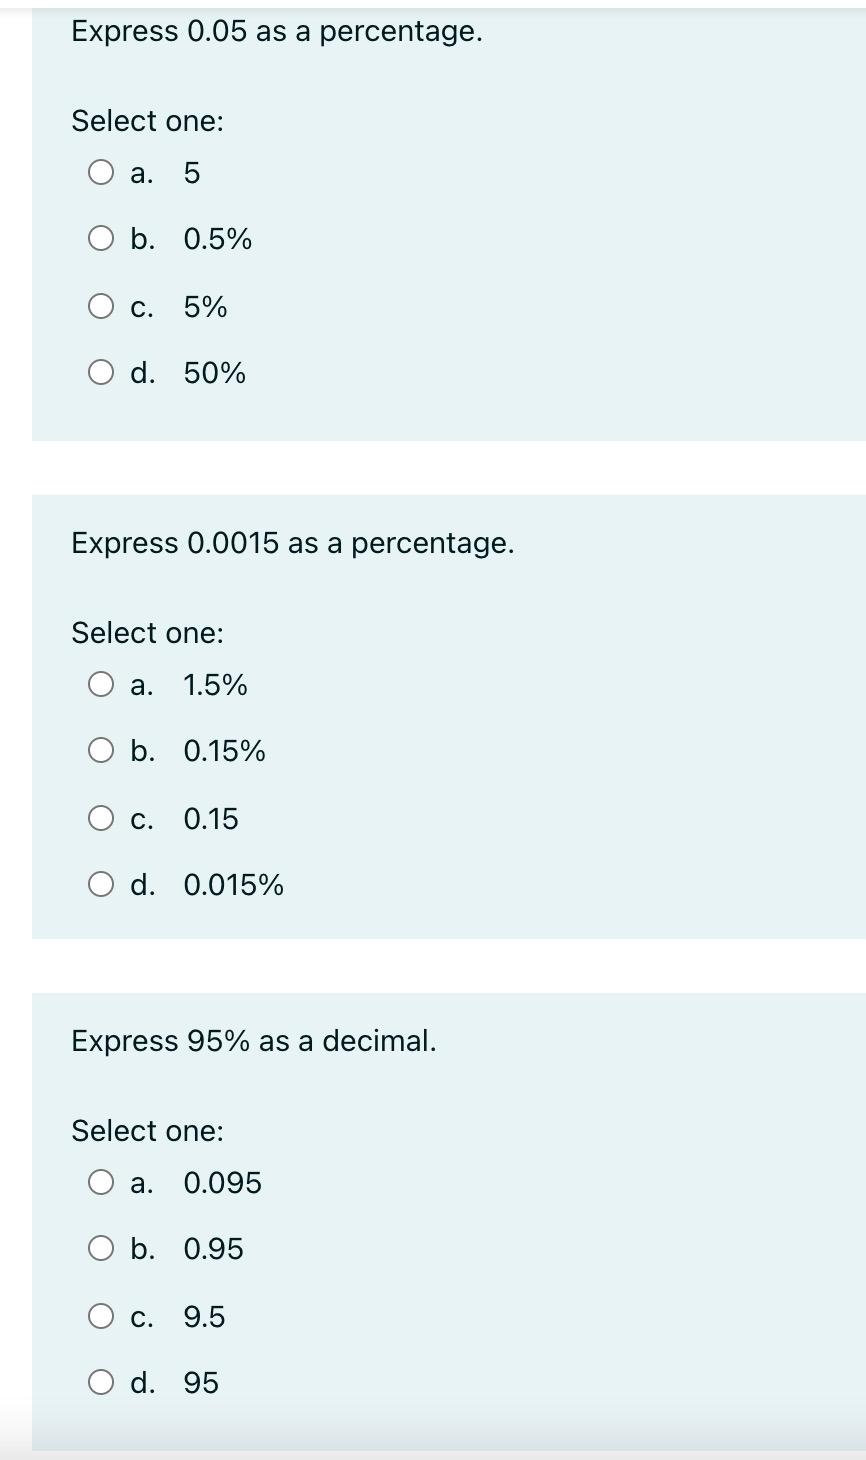Click 'Select one:' under the 95% question

point(147,1131)
